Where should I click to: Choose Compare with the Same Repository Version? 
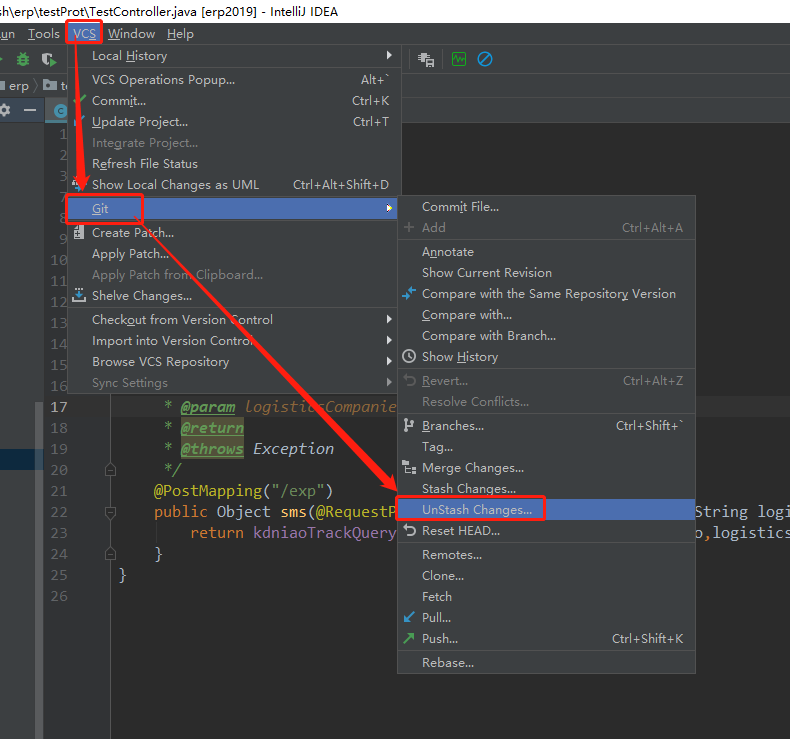tap(547, 294)
